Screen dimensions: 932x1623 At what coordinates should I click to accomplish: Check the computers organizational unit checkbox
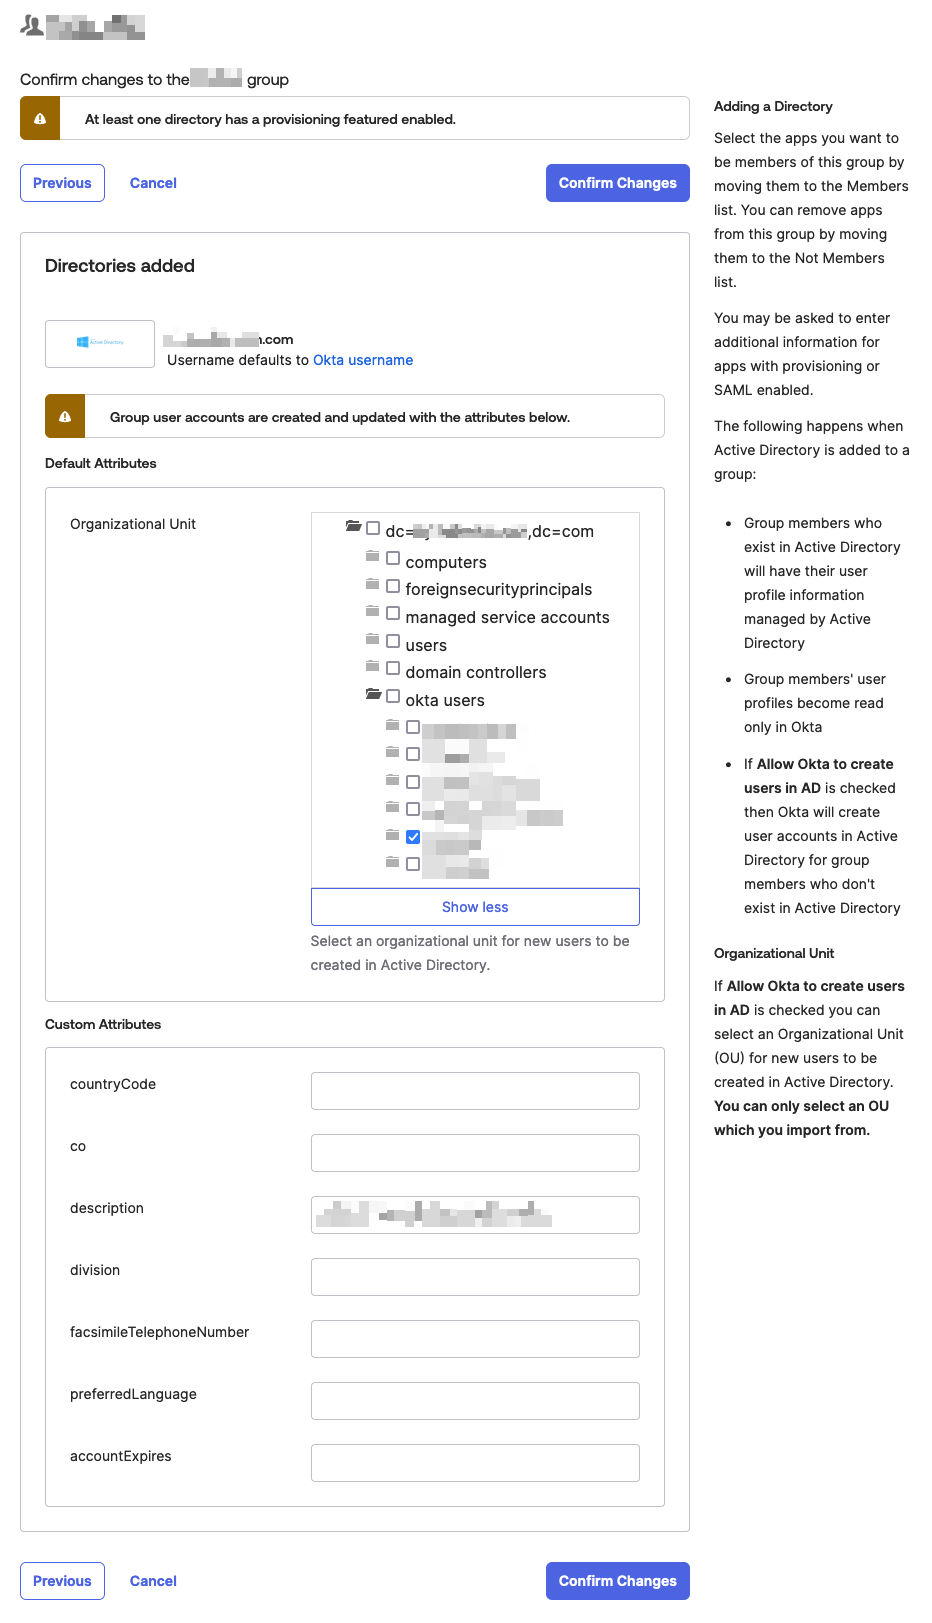(x=393, y=558)
